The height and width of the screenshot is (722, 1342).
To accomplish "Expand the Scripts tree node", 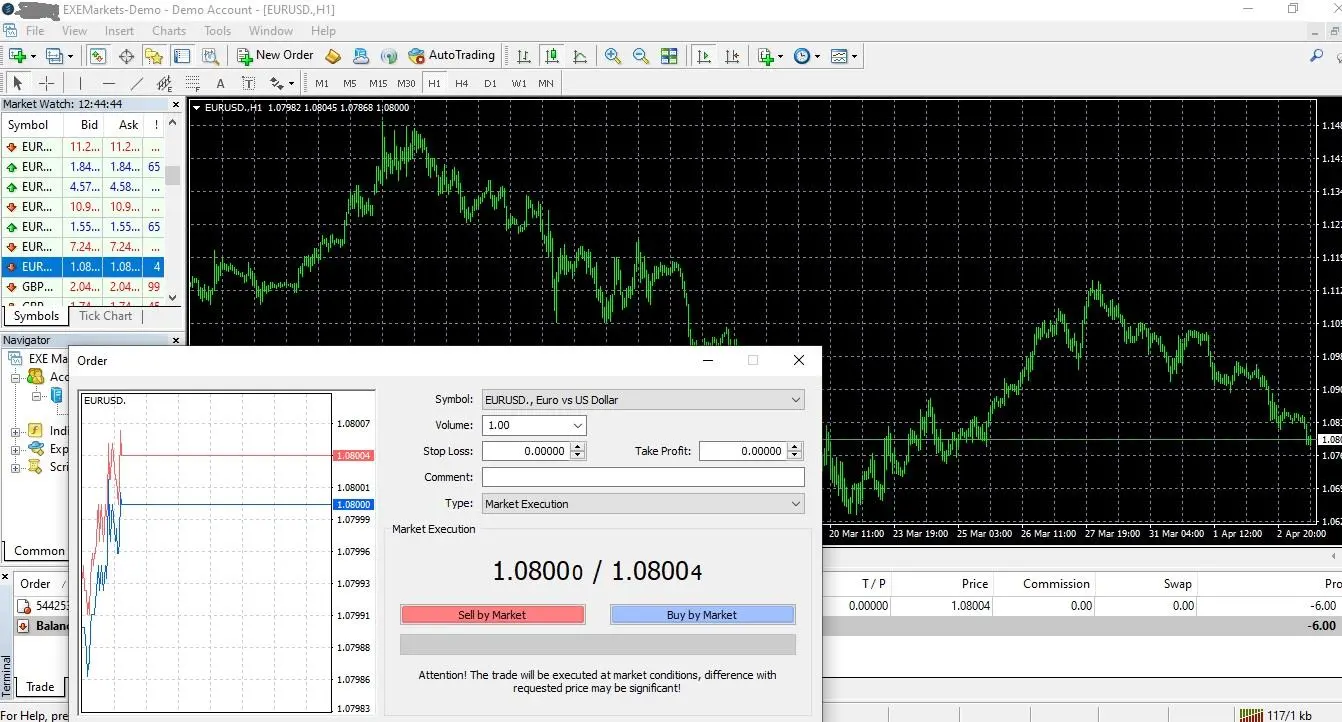I will [x=16, y=468].
